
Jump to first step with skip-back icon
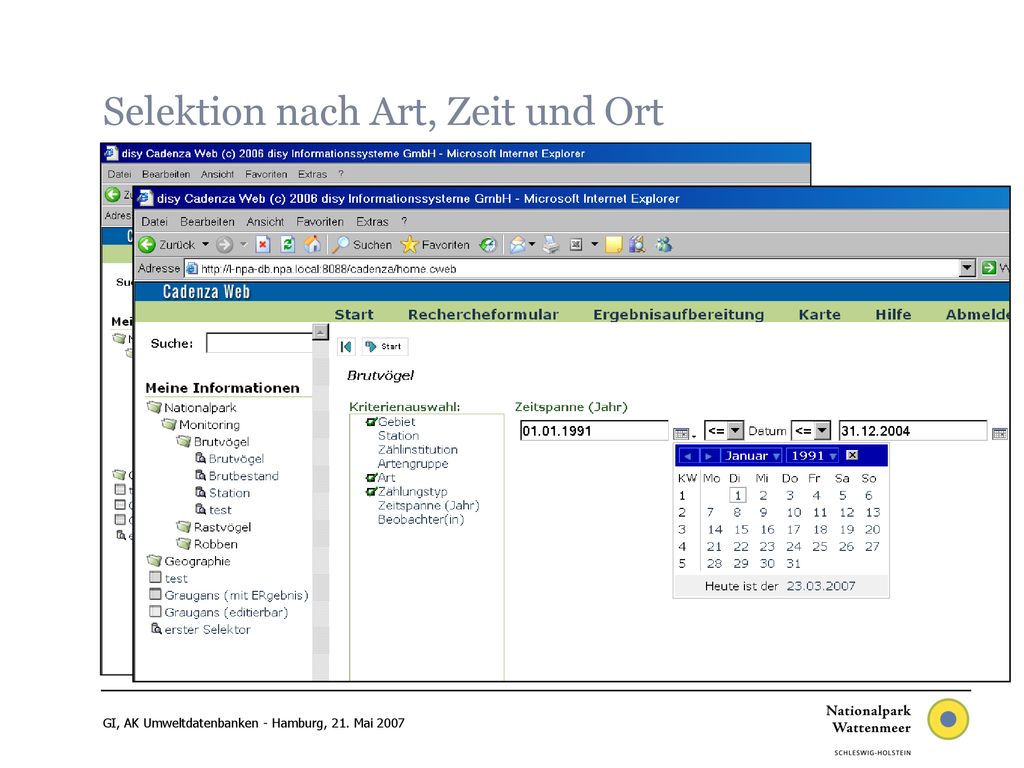(346, 347)
